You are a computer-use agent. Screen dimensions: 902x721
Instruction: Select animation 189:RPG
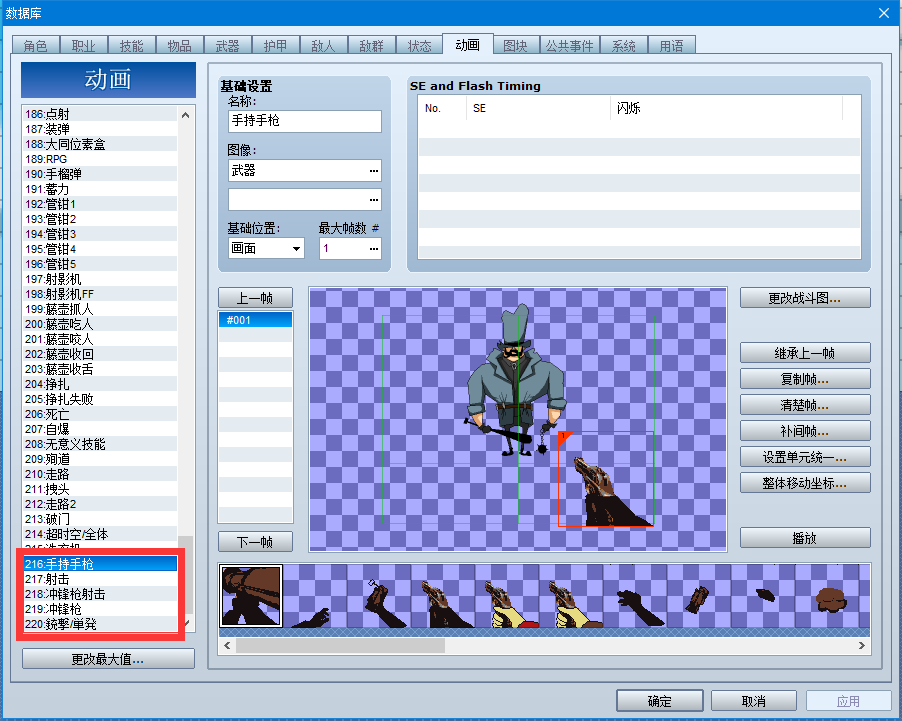click(x=100, y=159)
